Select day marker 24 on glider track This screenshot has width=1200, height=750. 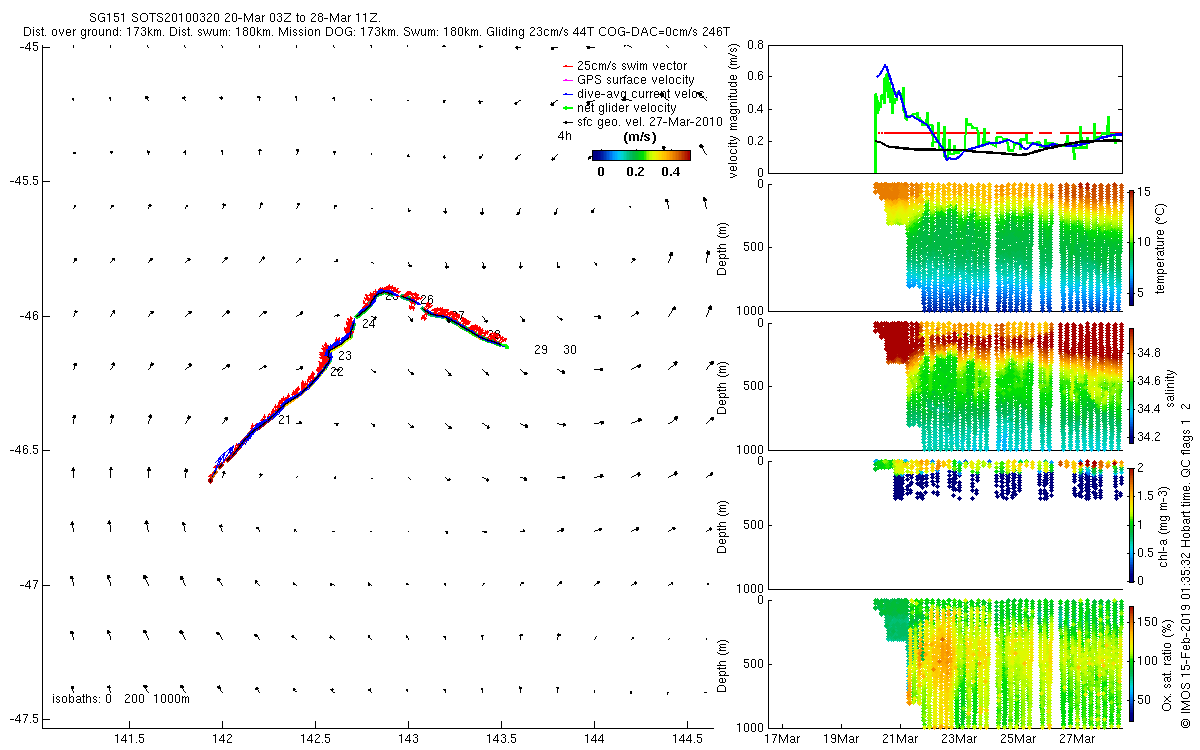coord(369,324)
